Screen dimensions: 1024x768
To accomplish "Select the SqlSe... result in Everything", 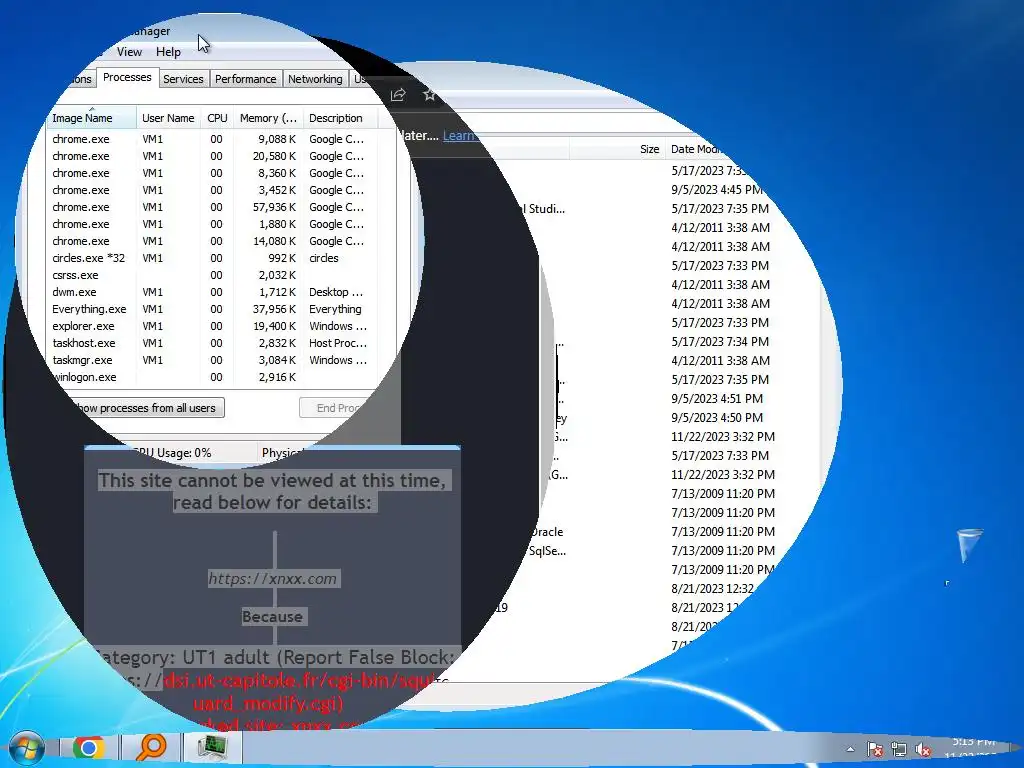I will (547, 551).
